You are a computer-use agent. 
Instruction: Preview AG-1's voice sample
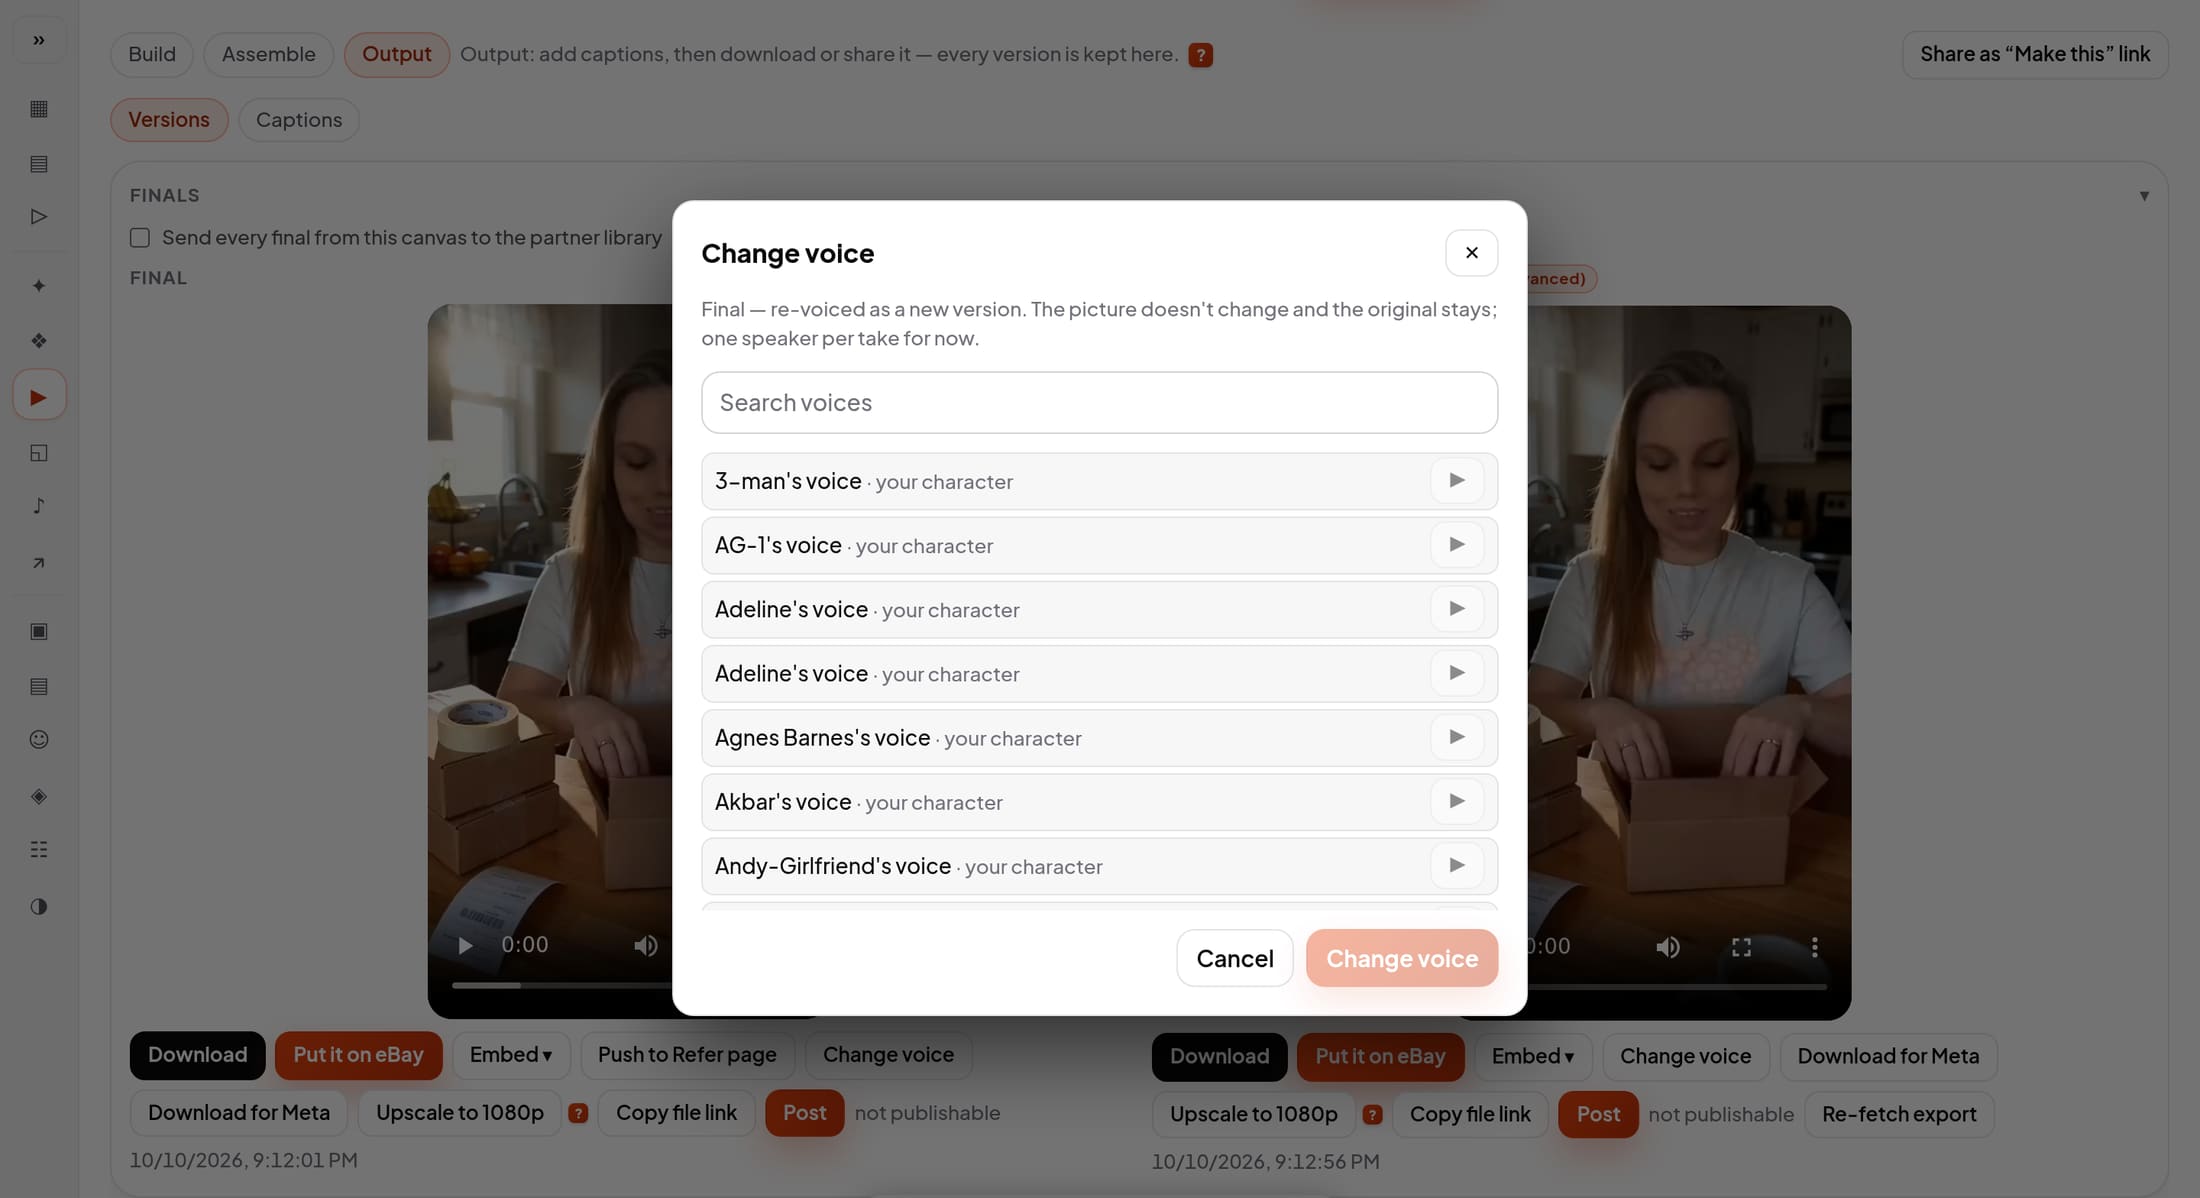pos(1457,545)
